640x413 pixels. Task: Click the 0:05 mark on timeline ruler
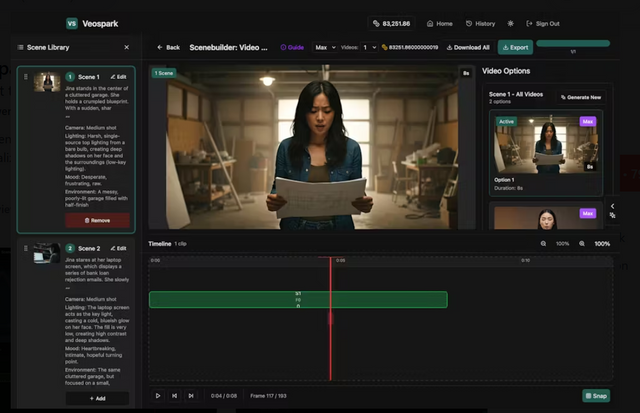[x=340, y=260]
